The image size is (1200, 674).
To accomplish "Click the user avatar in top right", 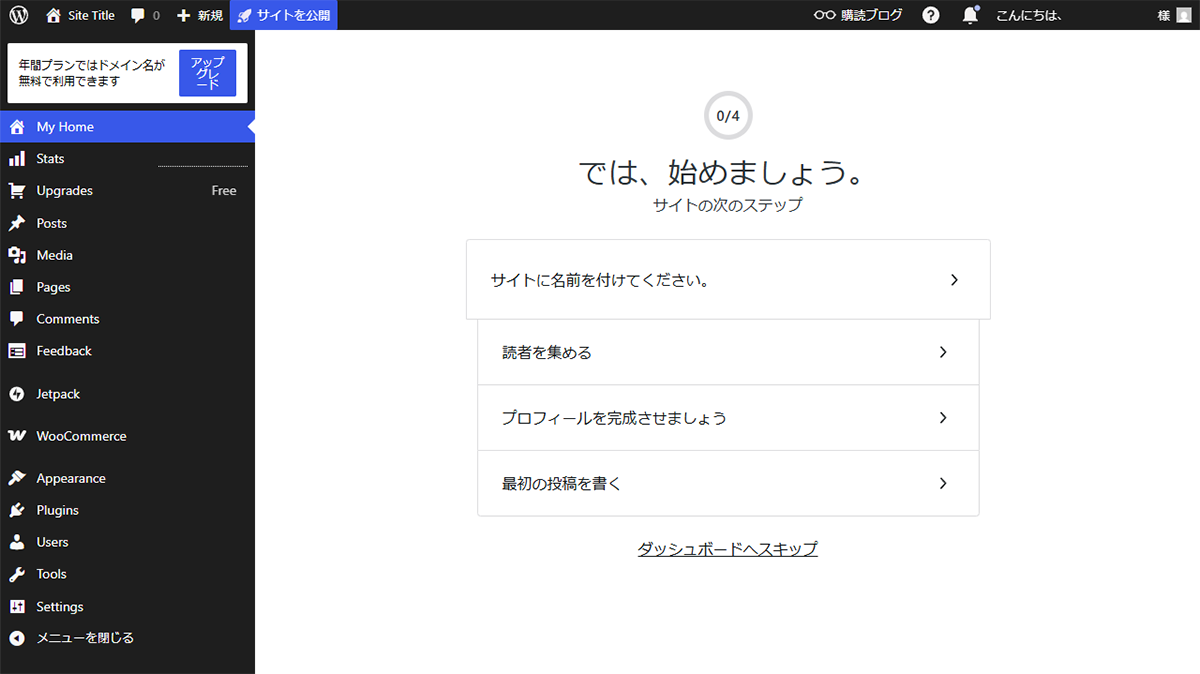I will [x=1183, y=15].
